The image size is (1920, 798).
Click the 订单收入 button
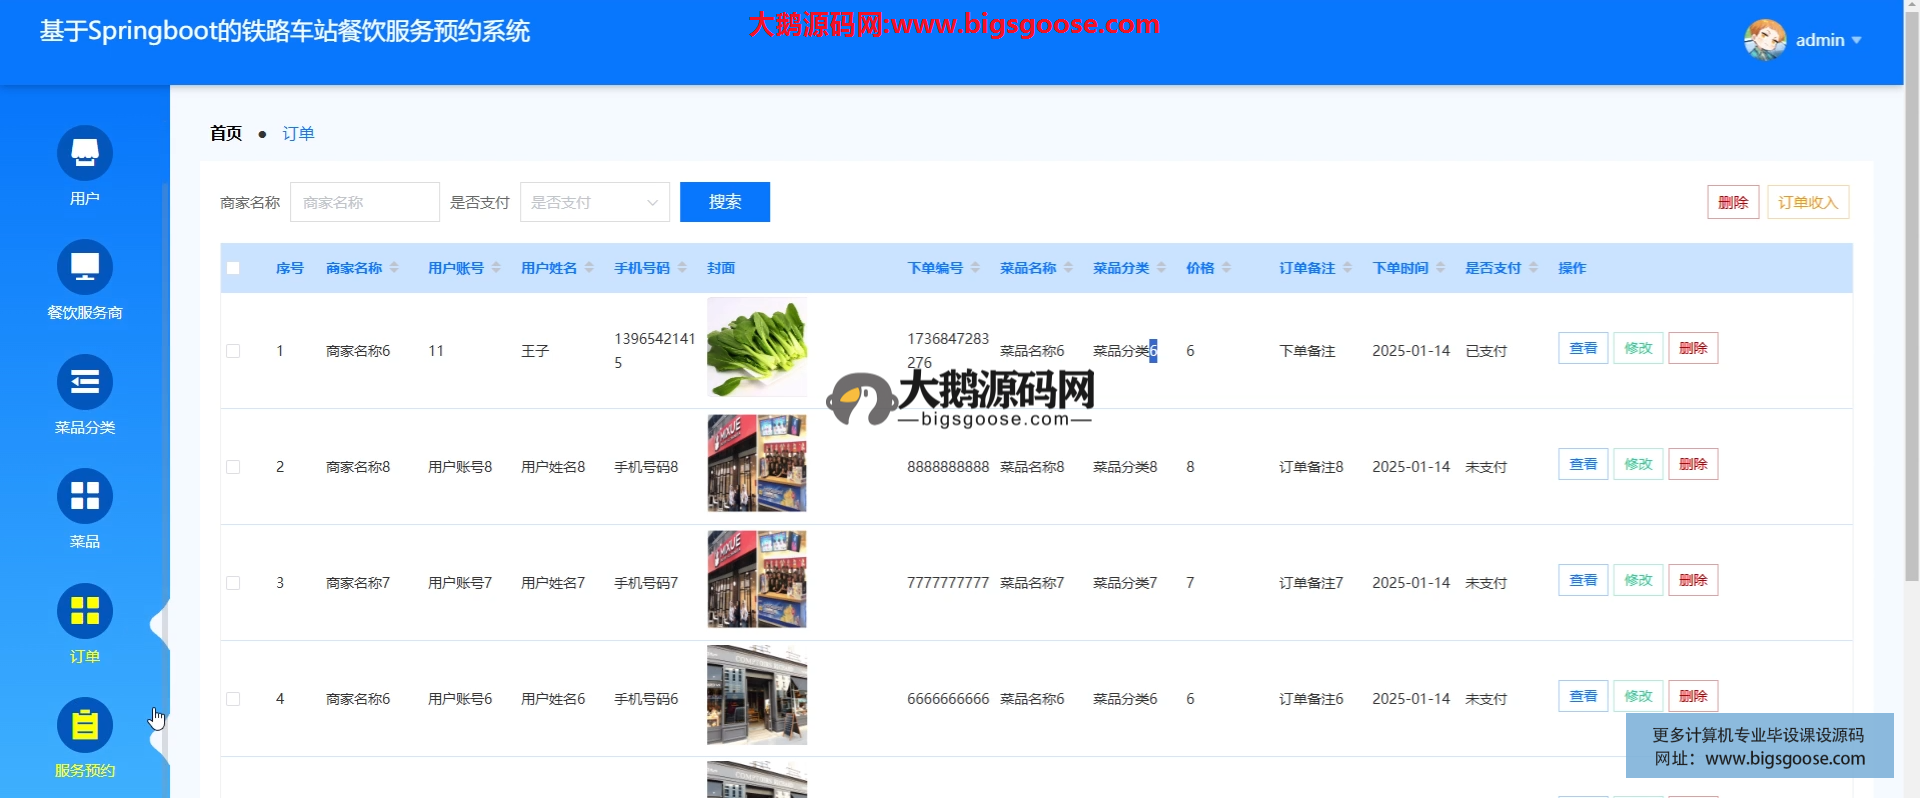tap(1807, 202)
